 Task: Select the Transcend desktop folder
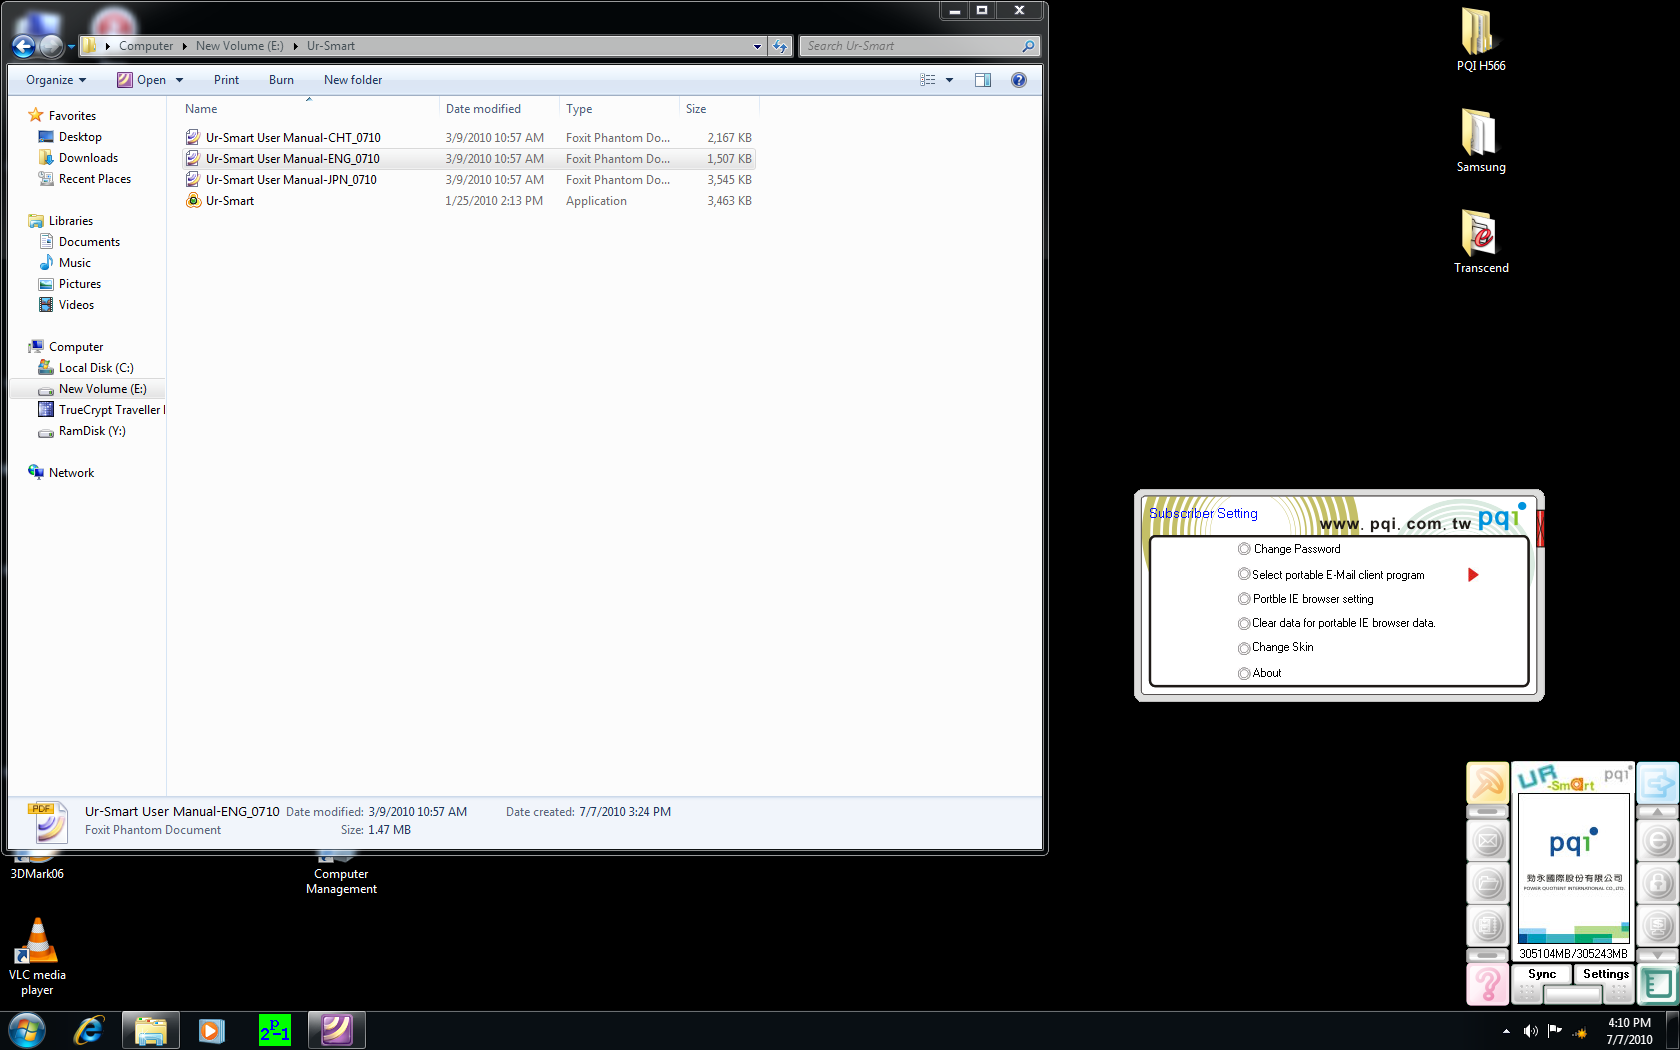coord(1481,242)
